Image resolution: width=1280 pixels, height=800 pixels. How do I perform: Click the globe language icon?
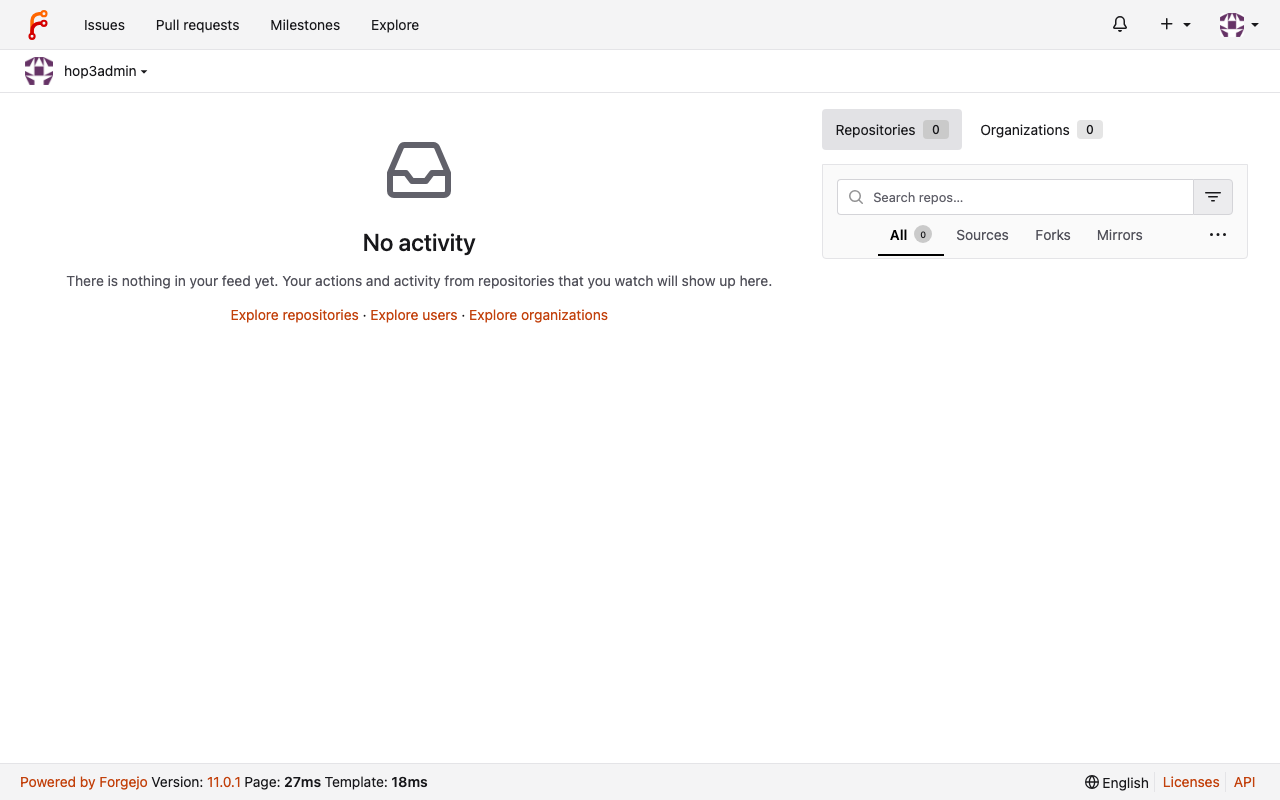tap(1092, 782)
